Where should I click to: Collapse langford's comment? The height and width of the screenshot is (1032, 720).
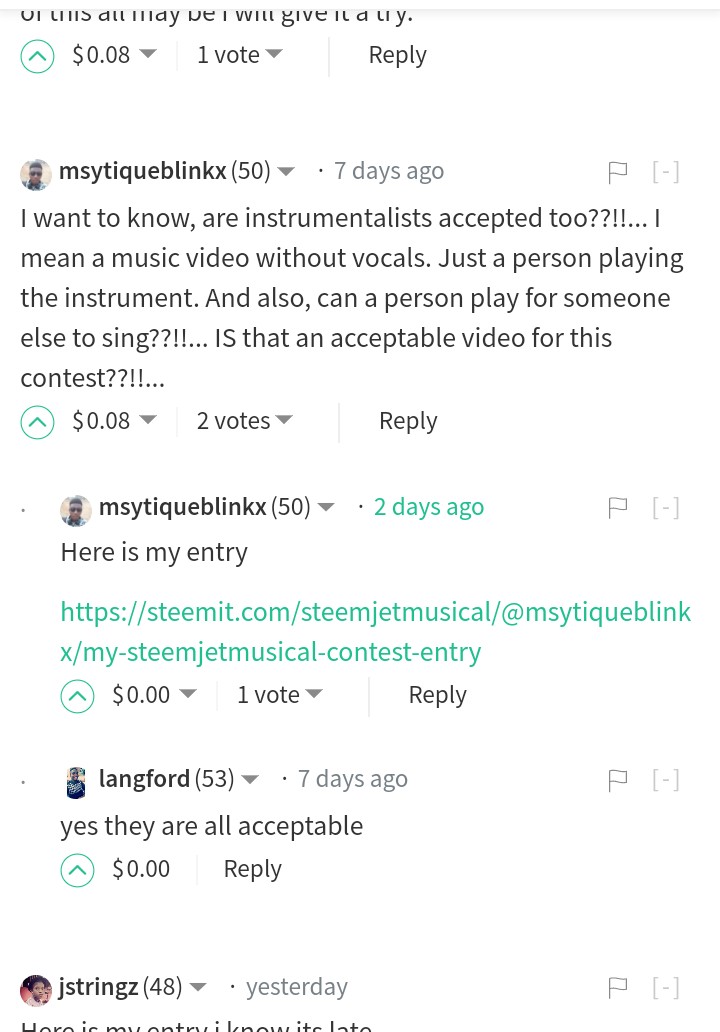[666, 780]
